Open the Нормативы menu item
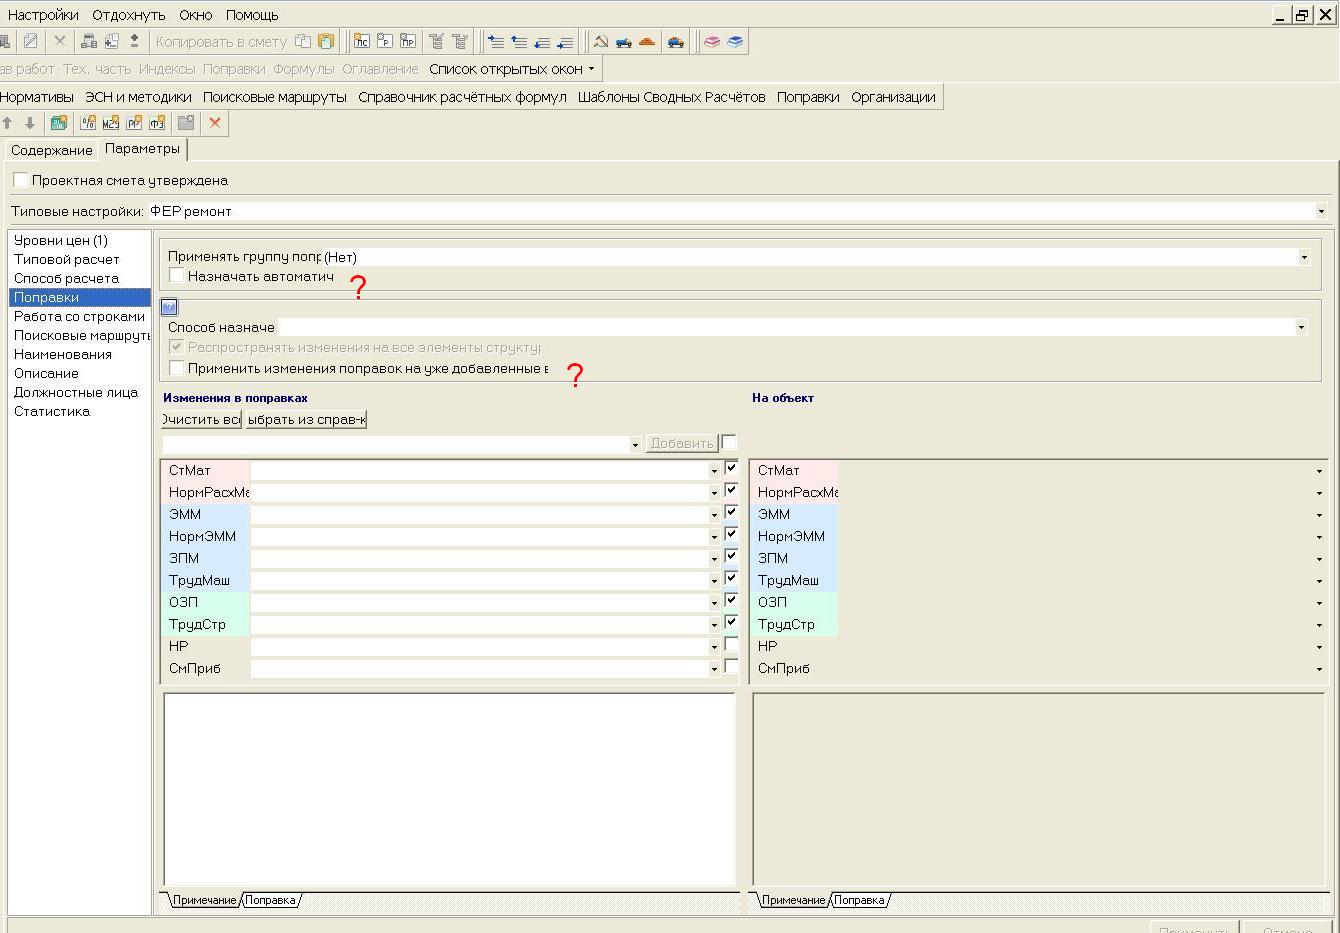The image size is (1340, 933). coord(37,97)
